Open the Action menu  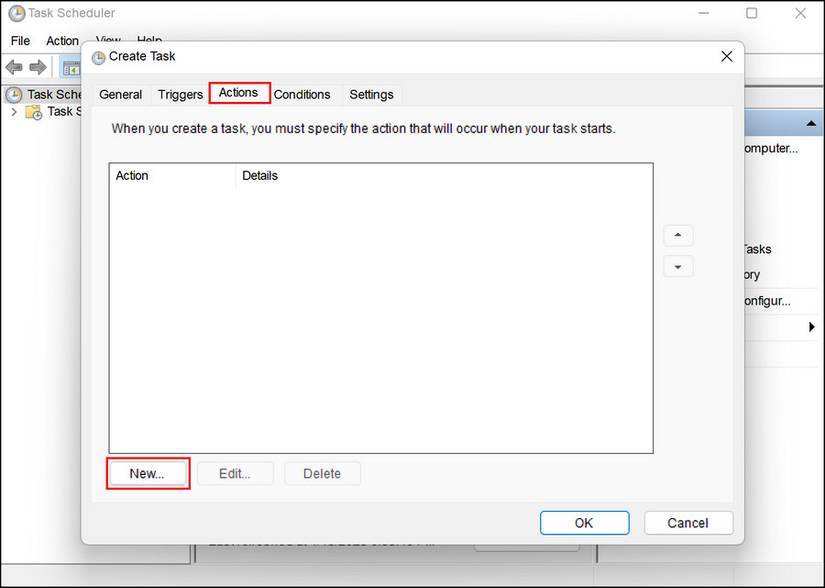[x=62, y=40]
